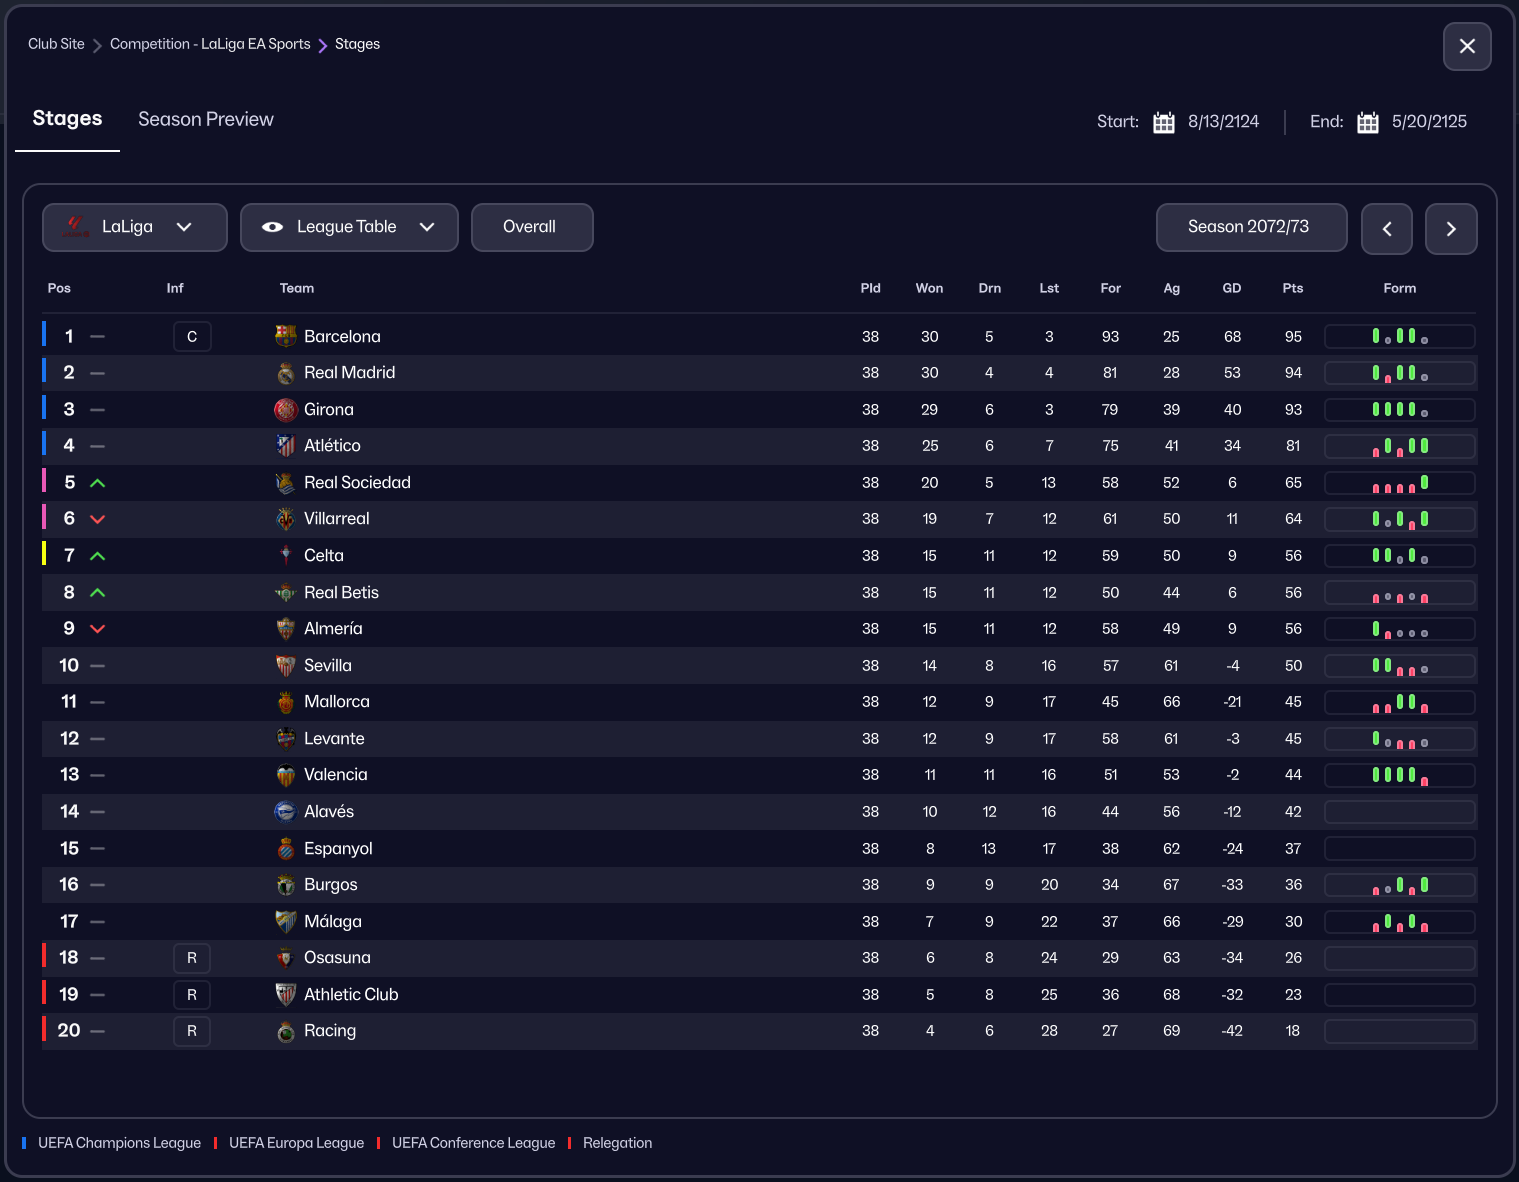Click the Almería club crest
The image size is (1519, 1182).
[x=286, y=628]
